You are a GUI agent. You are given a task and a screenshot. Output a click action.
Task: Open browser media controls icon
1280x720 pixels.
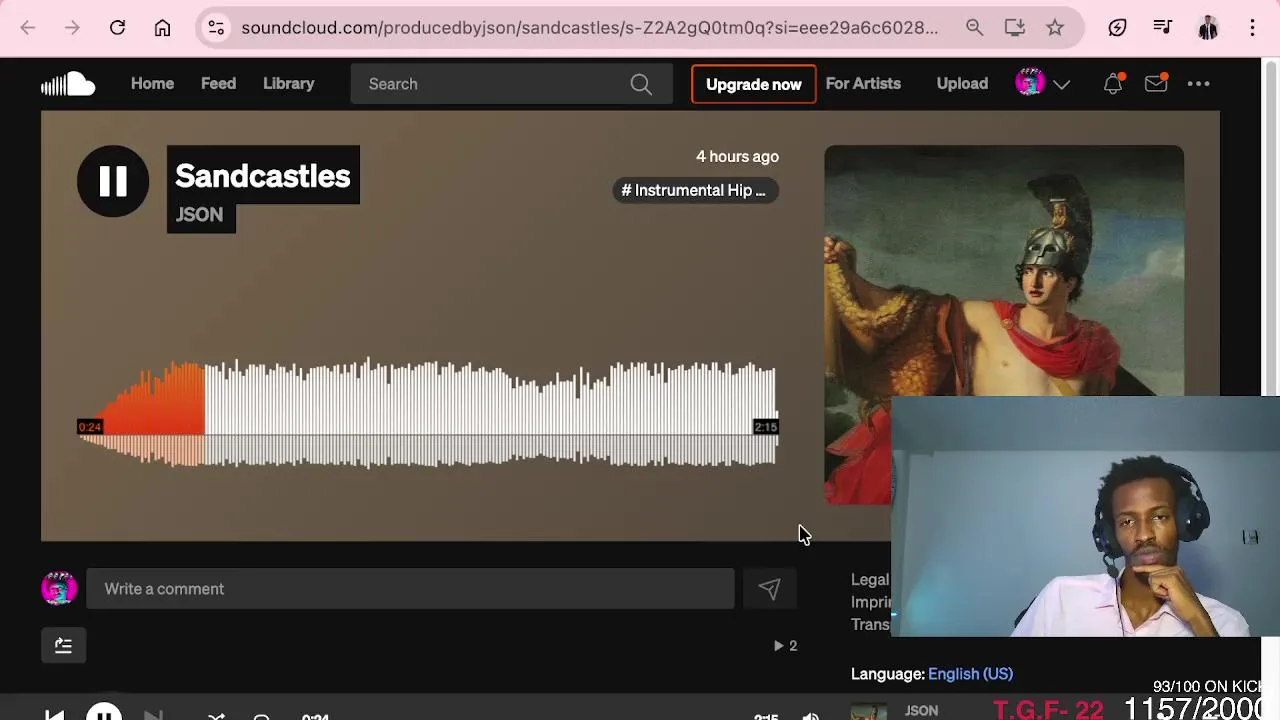pyautogui.click(x=1162, y=28)
